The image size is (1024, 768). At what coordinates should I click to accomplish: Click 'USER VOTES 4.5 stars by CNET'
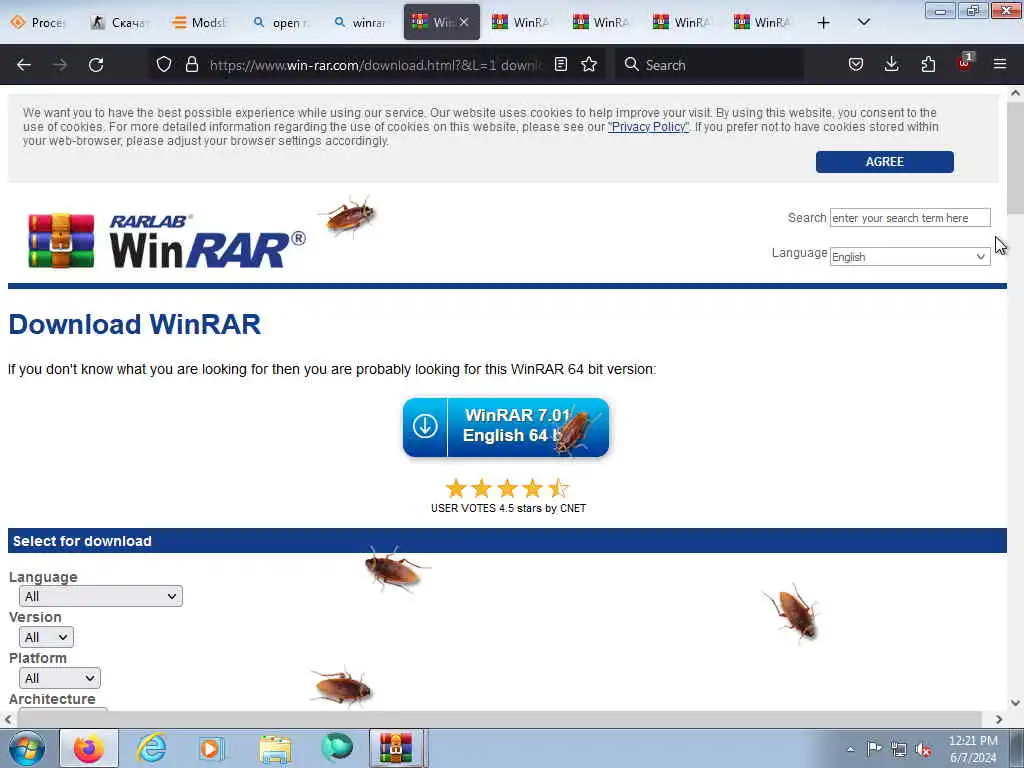click(x=508, y=508)
